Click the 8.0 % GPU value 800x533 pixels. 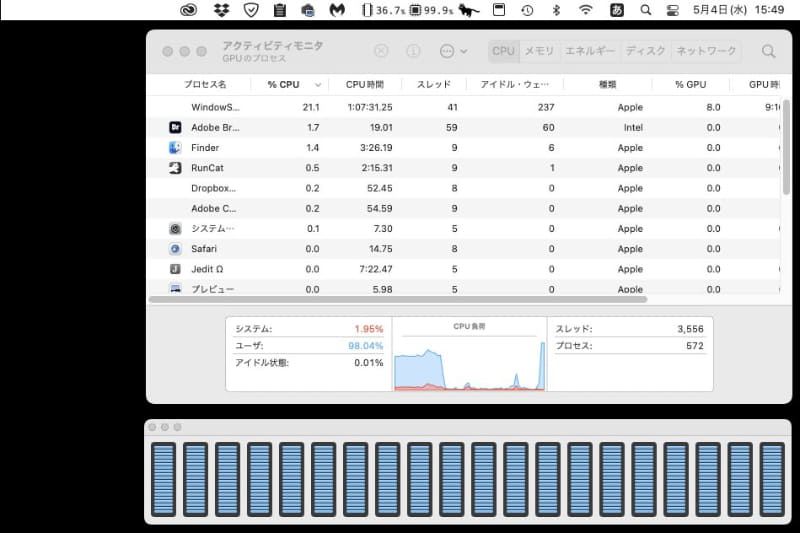tap(713, 107)
